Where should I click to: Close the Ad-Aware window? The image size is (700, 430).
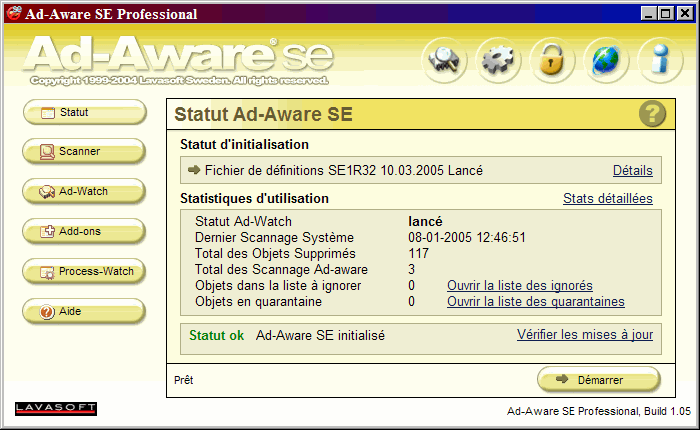coord(685,13)
